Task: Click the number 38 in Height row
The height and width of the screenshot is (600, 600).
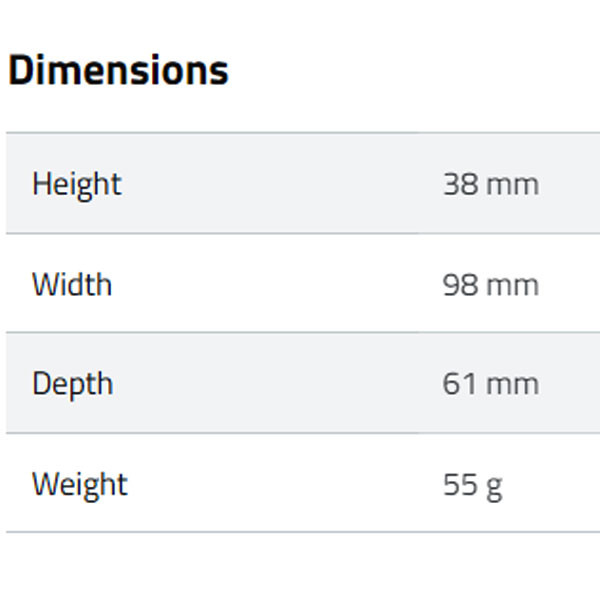Action: tap(460, 184)
